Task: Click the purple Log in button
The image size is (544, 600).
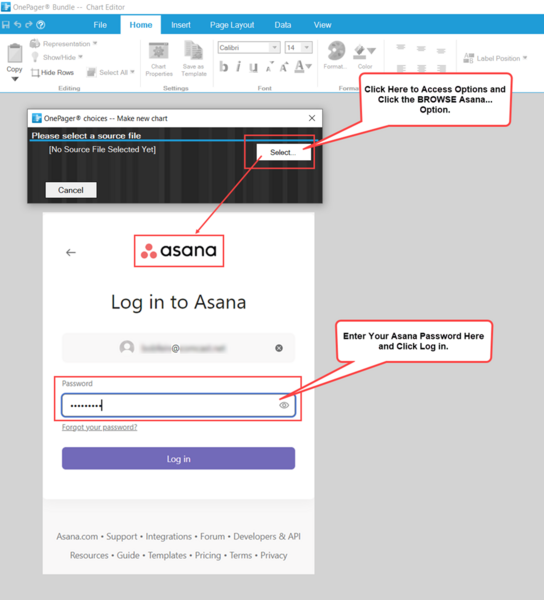Action: coord(178,458)
